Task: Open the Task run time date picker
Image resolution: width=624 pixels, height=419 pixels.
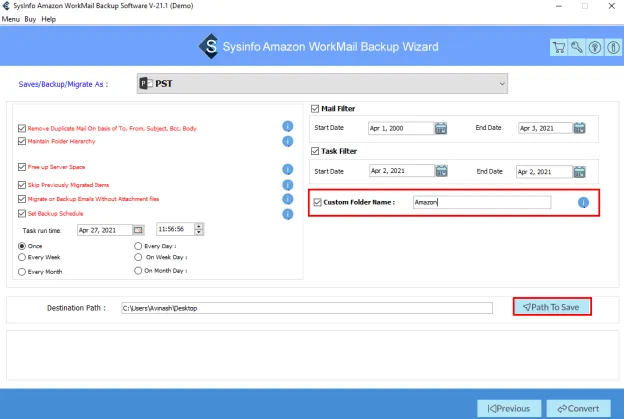Action: pyautogui.click(x=139, y=230)
